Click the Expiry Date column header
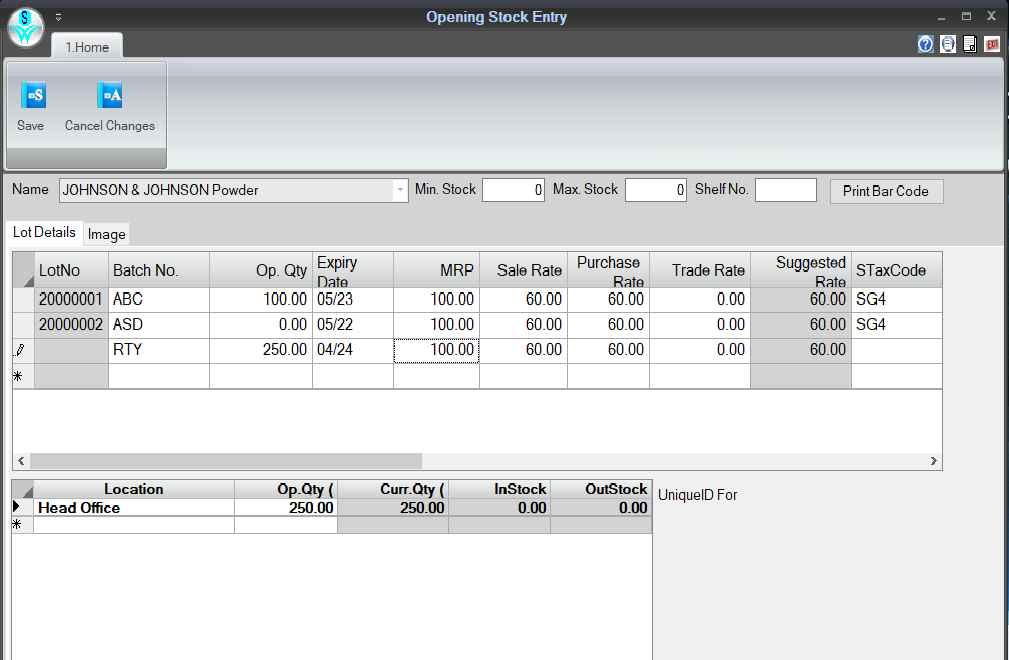The height and width of the screenshot is (660, 1009). click(x=353, y=270)
